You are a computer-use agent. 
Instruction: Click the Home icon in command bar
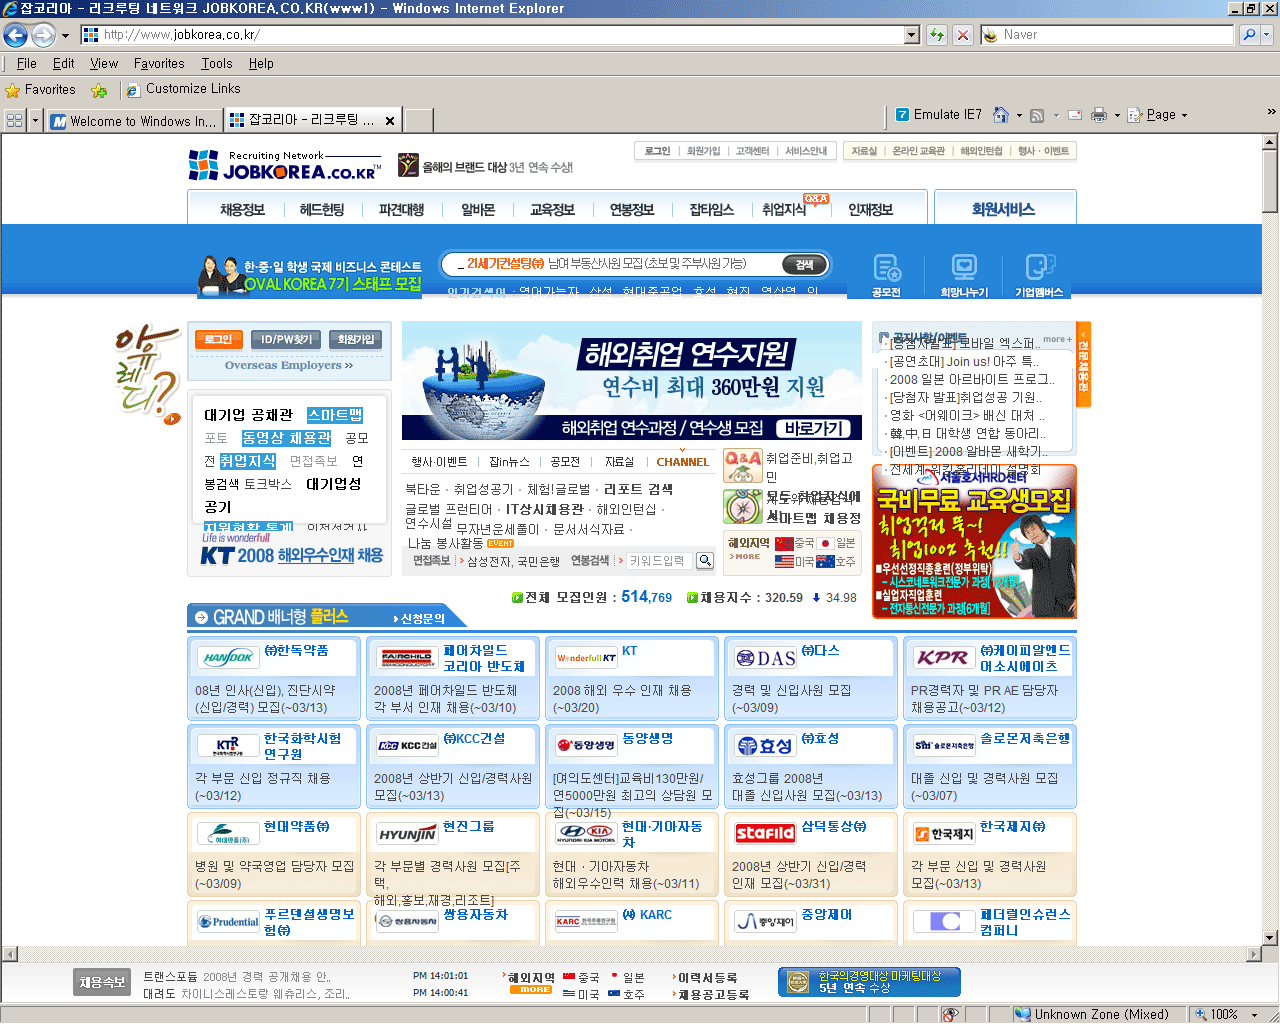pos(1001,115)
